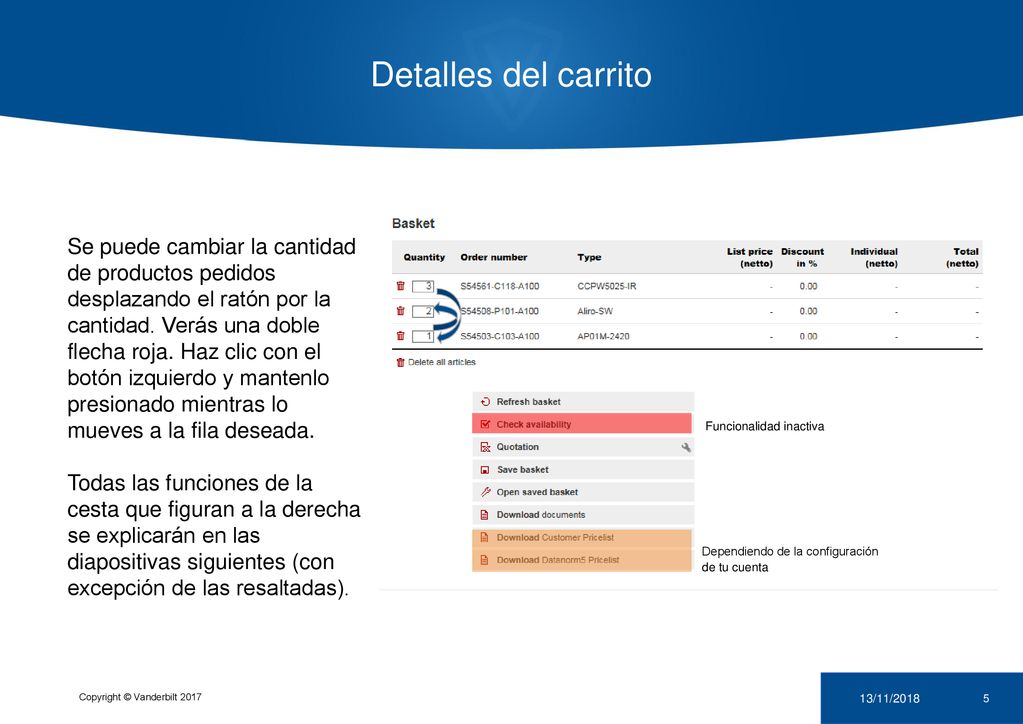Click the Basket heading
Screen dimensions: 1023x724
(413, 223)
